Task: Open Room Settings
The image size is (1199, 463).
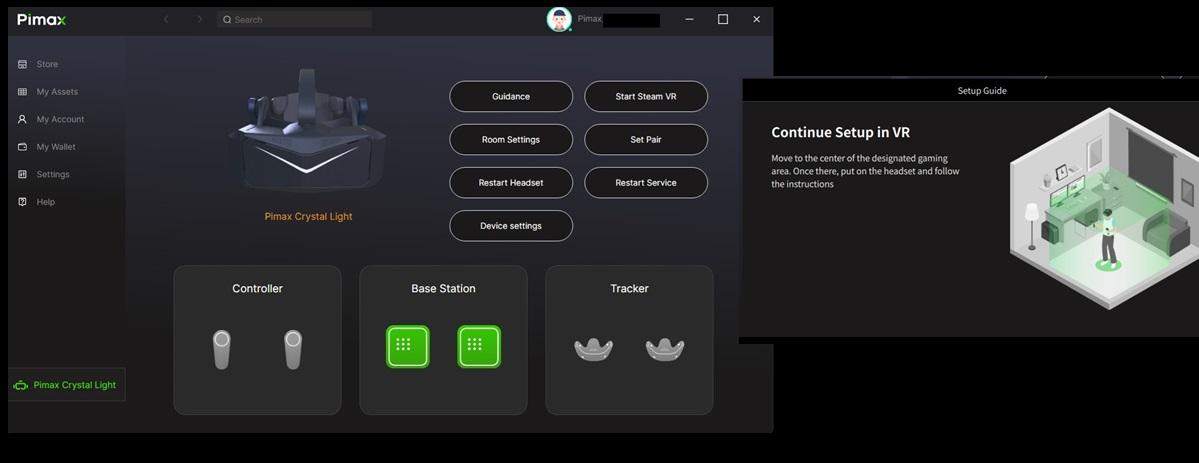Action: click(x=511, y=140)
